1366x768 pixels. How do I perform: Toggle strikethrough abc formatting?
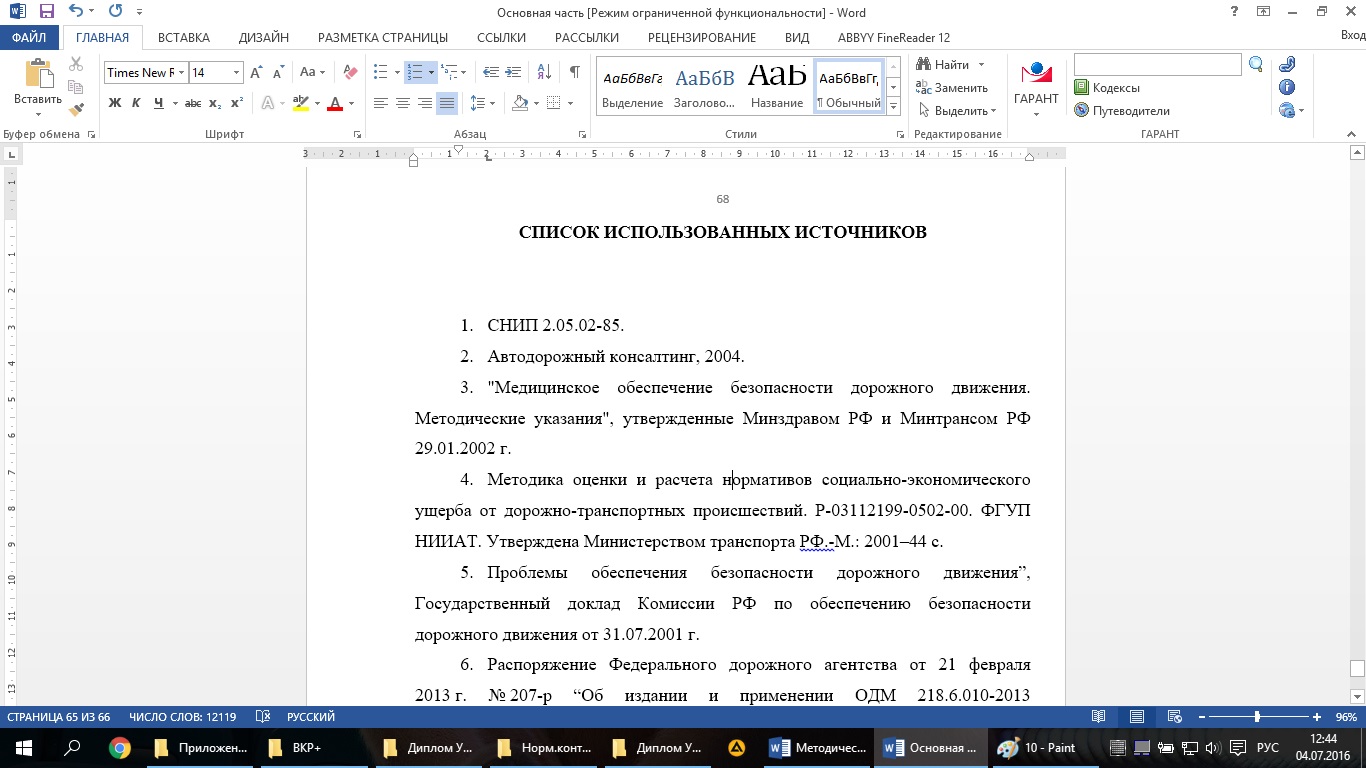click(193, 103)
